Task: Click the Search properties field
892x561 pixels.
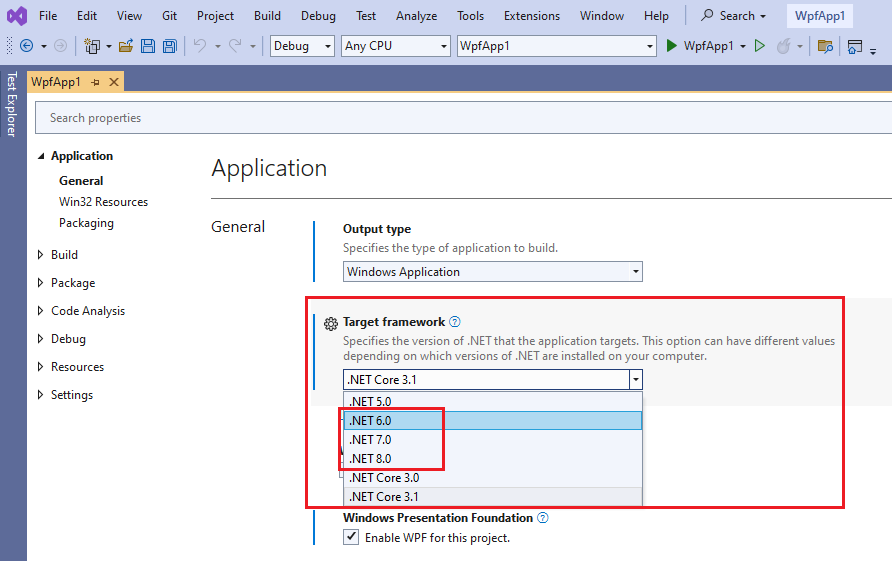Action: pos(464,118)
